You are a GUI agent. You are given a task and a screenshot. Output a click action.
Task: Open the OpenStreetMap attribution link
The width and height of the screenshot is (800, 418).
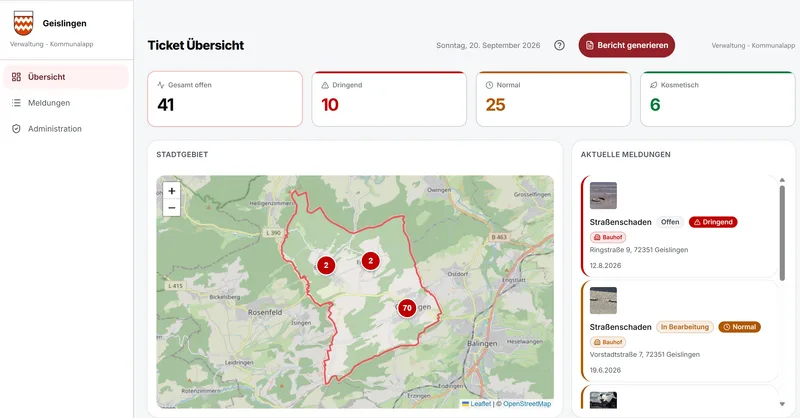pos(527,404)
